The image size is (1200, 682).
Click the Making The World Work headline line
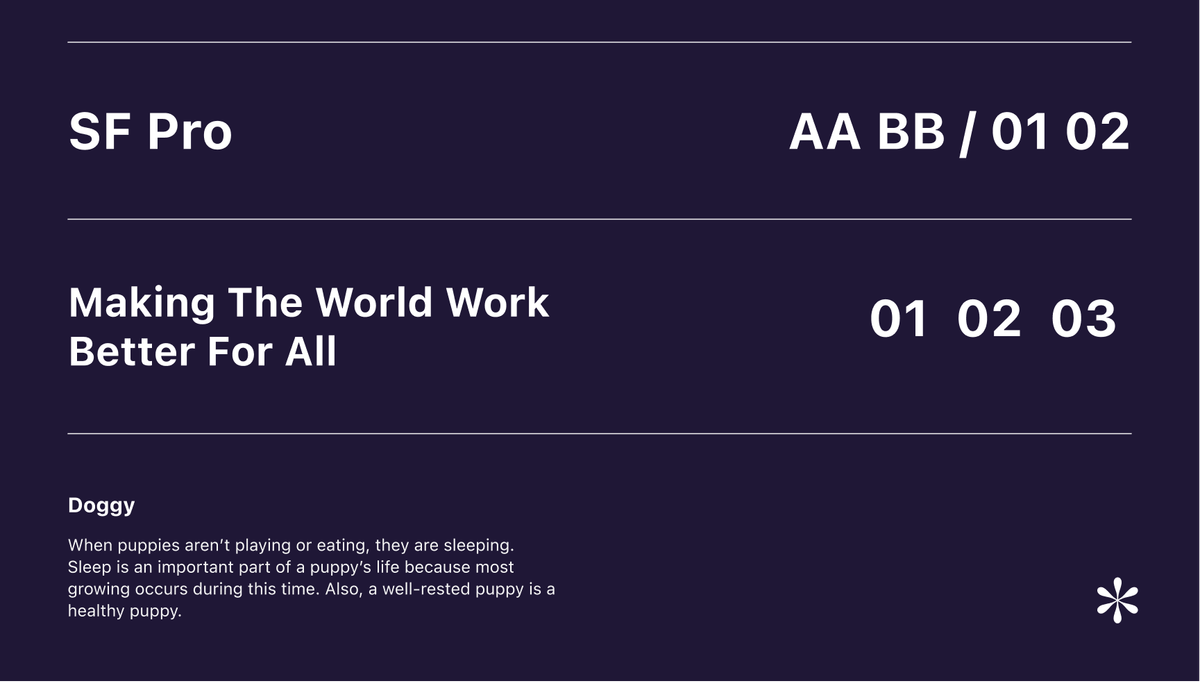[309, 302]
